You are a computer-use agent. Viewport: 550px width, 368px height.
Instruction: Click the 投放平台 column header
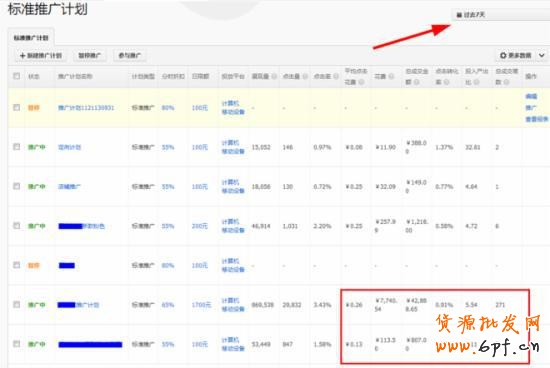(233, 76)
